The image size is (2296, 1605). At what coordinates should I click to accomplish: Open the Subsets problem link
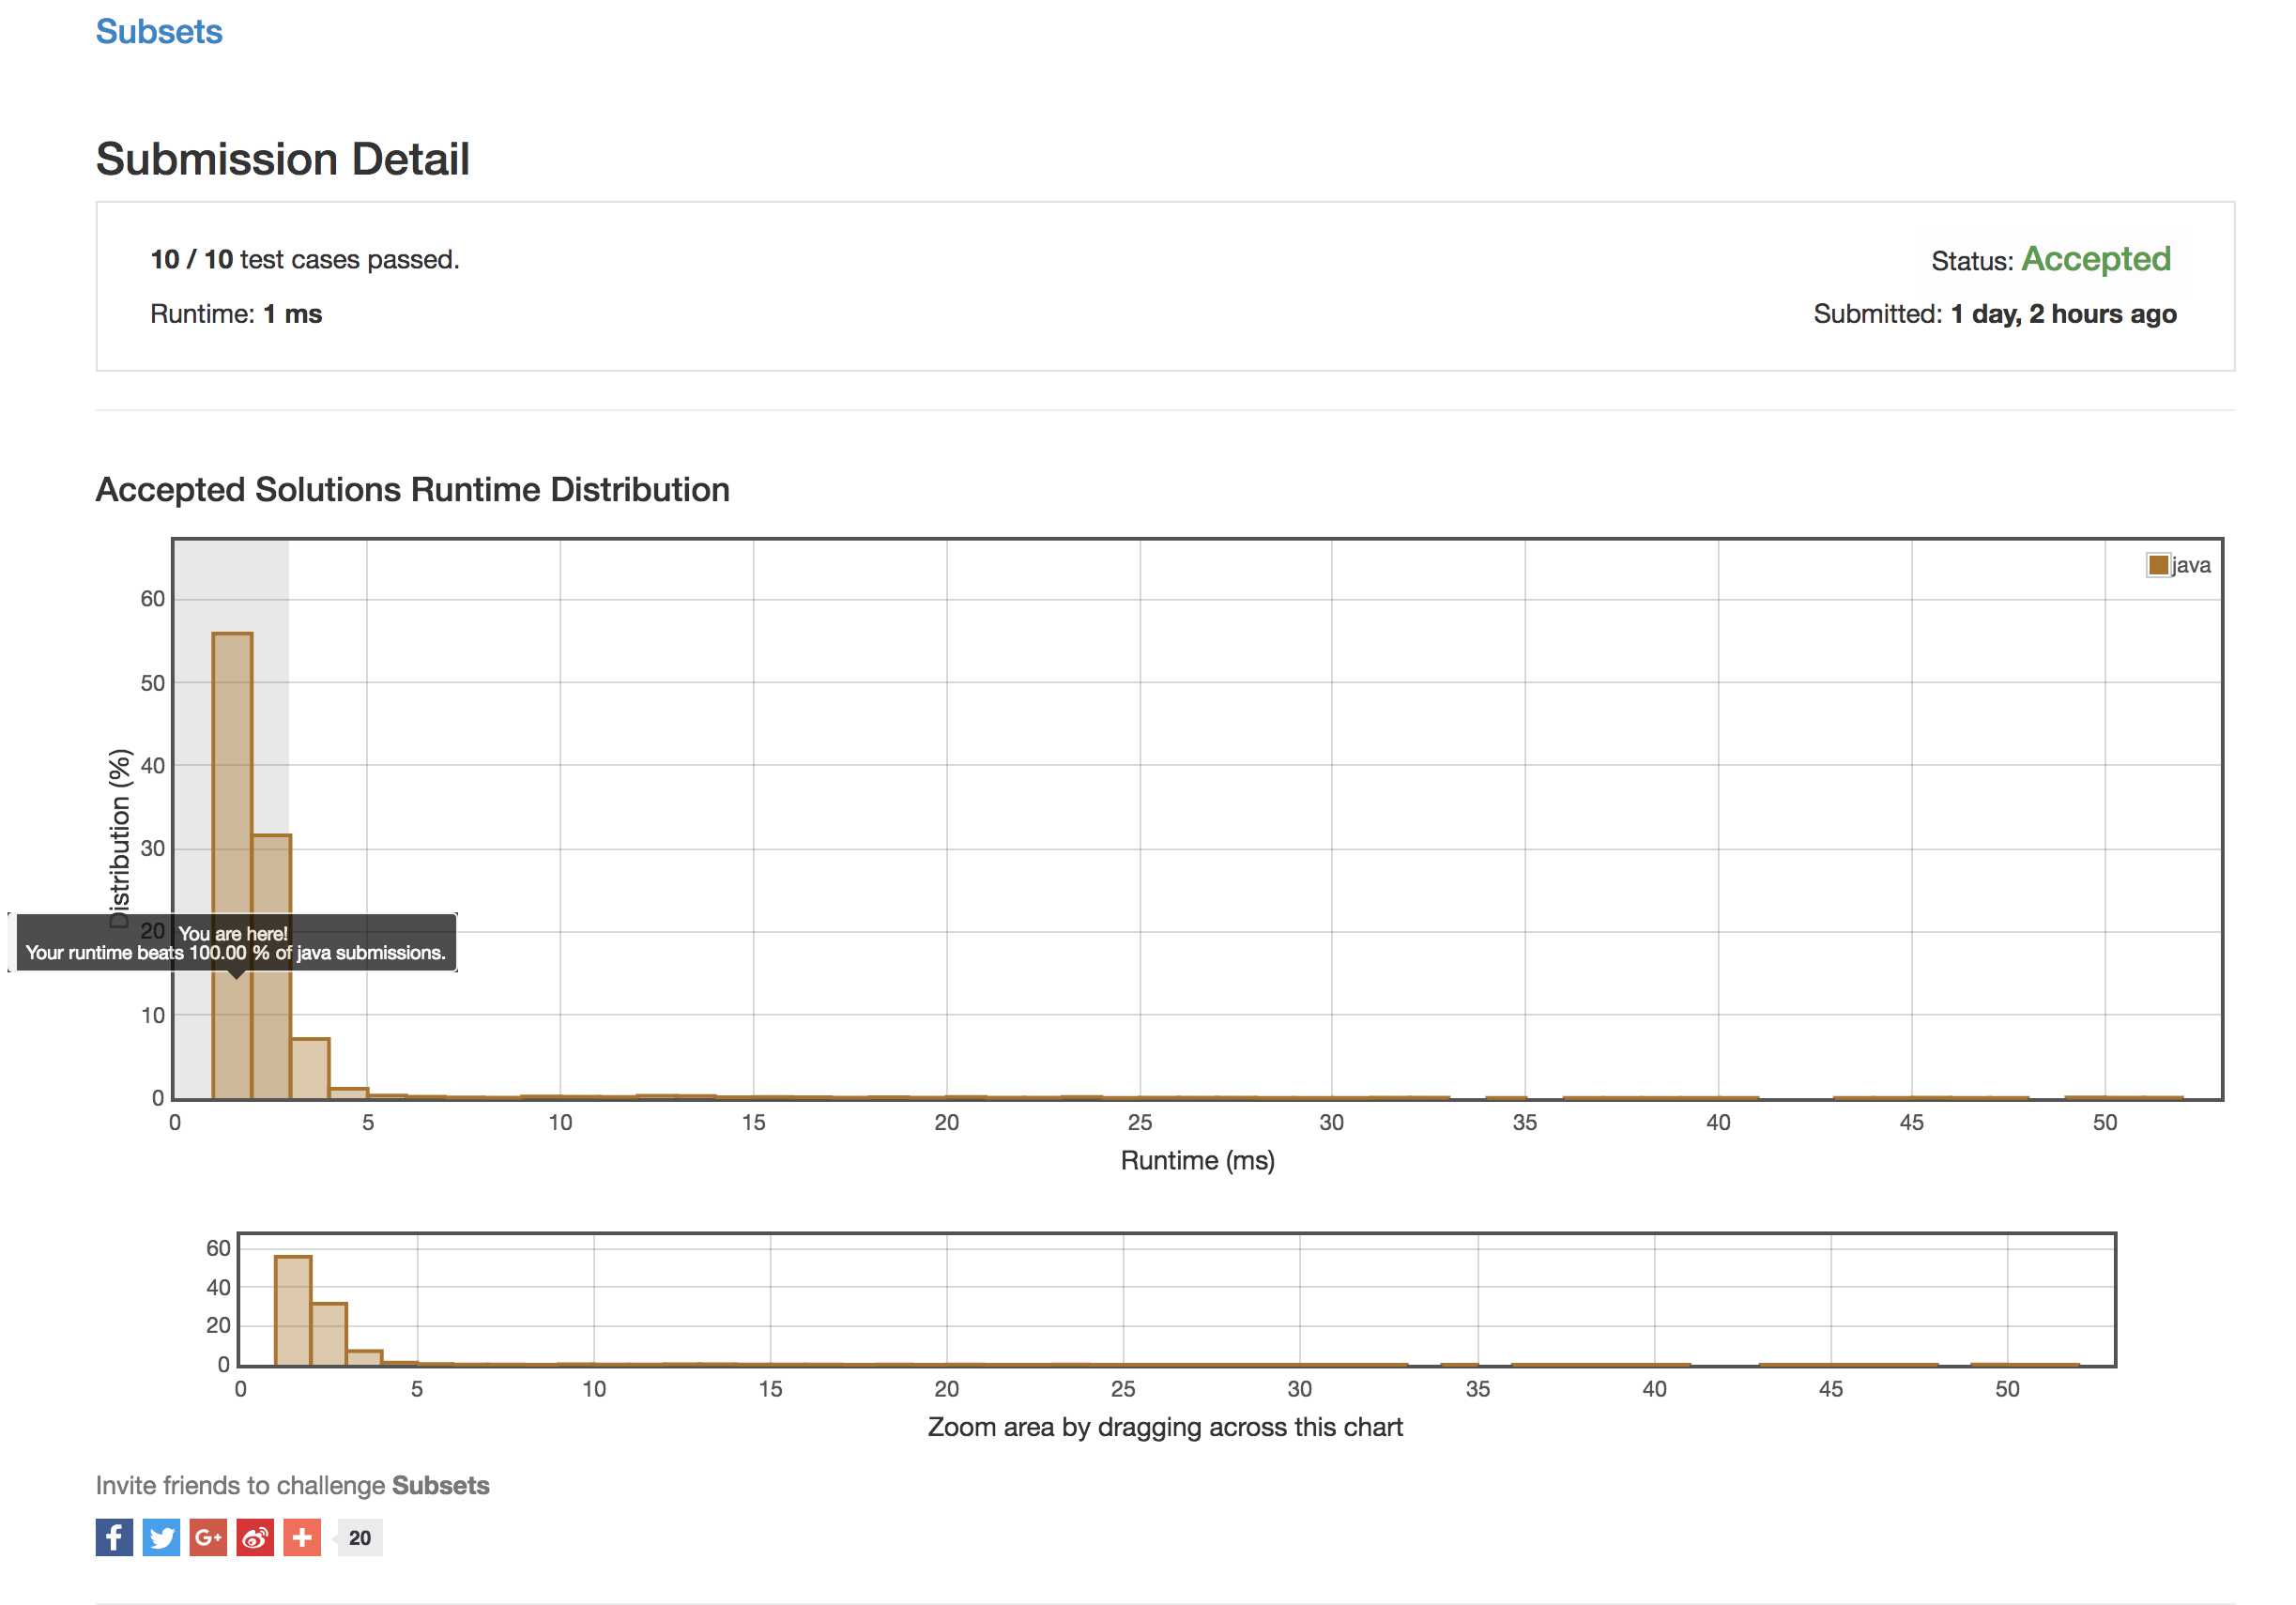(159, 32)
